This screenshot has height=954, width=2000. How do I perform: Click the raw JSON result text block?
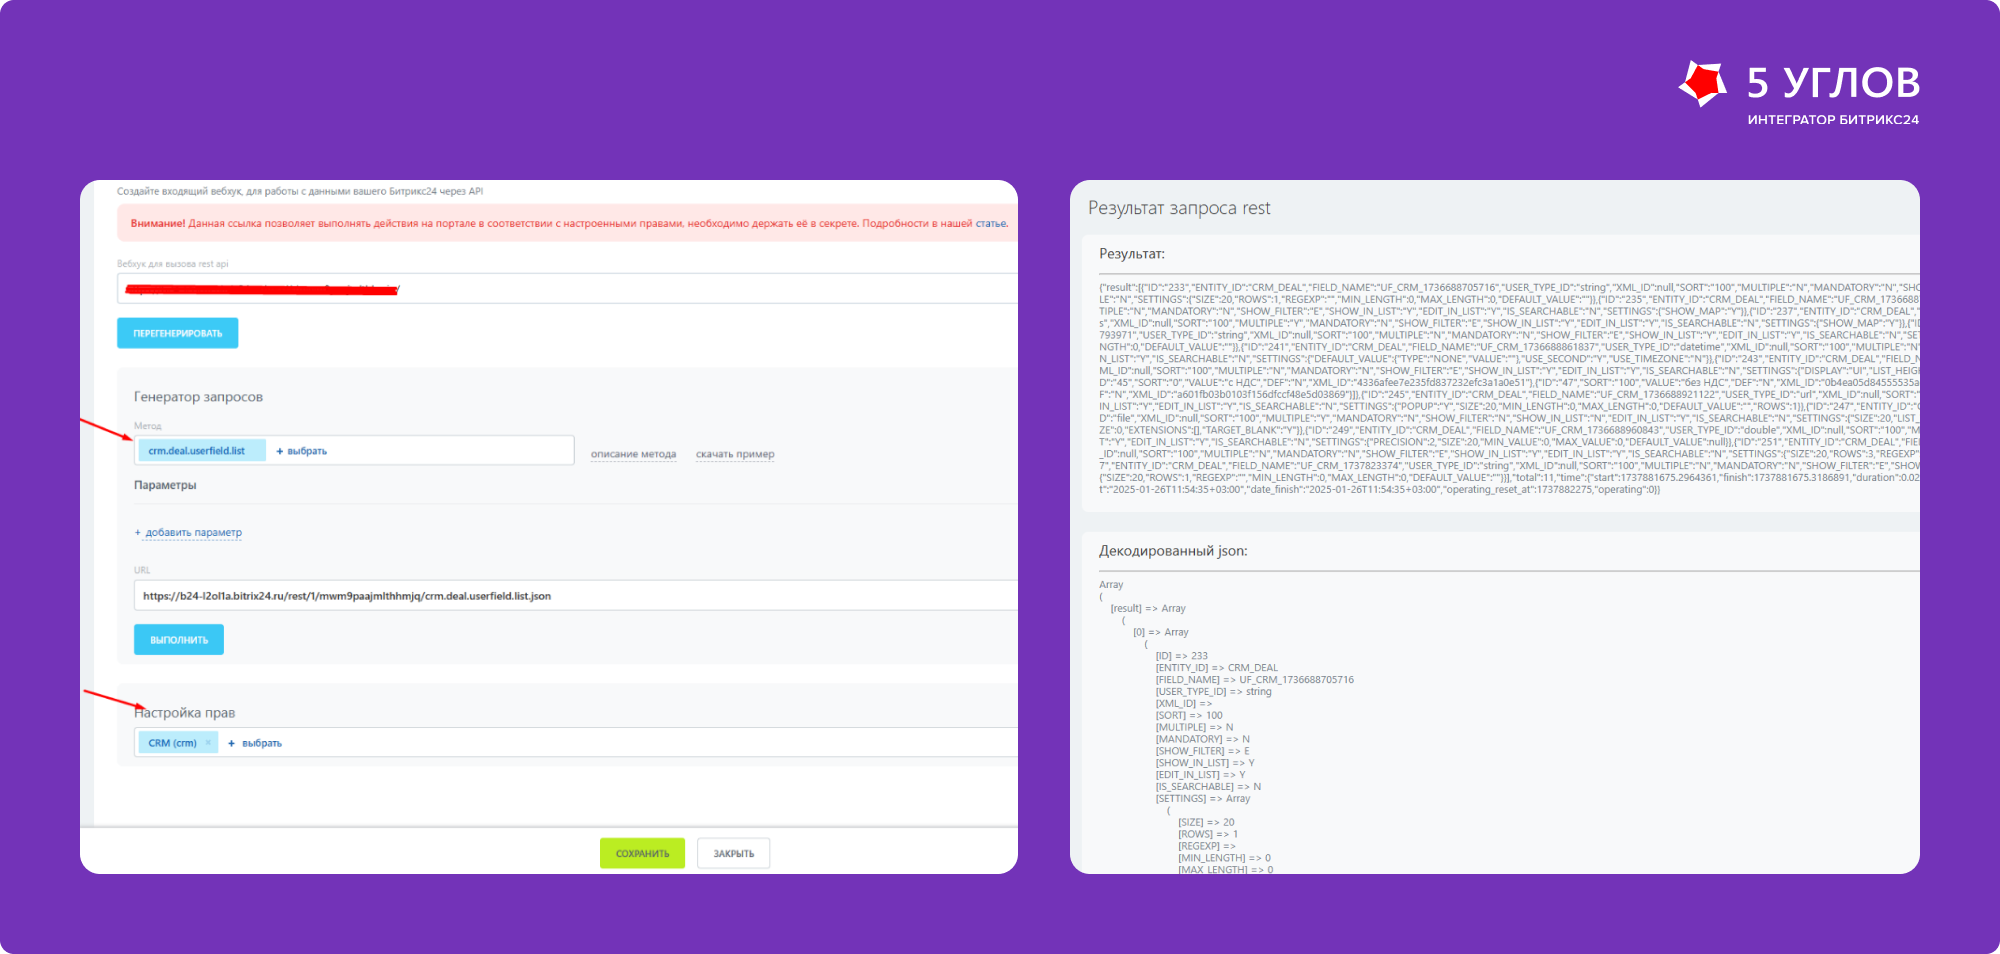pos(1509,388)
